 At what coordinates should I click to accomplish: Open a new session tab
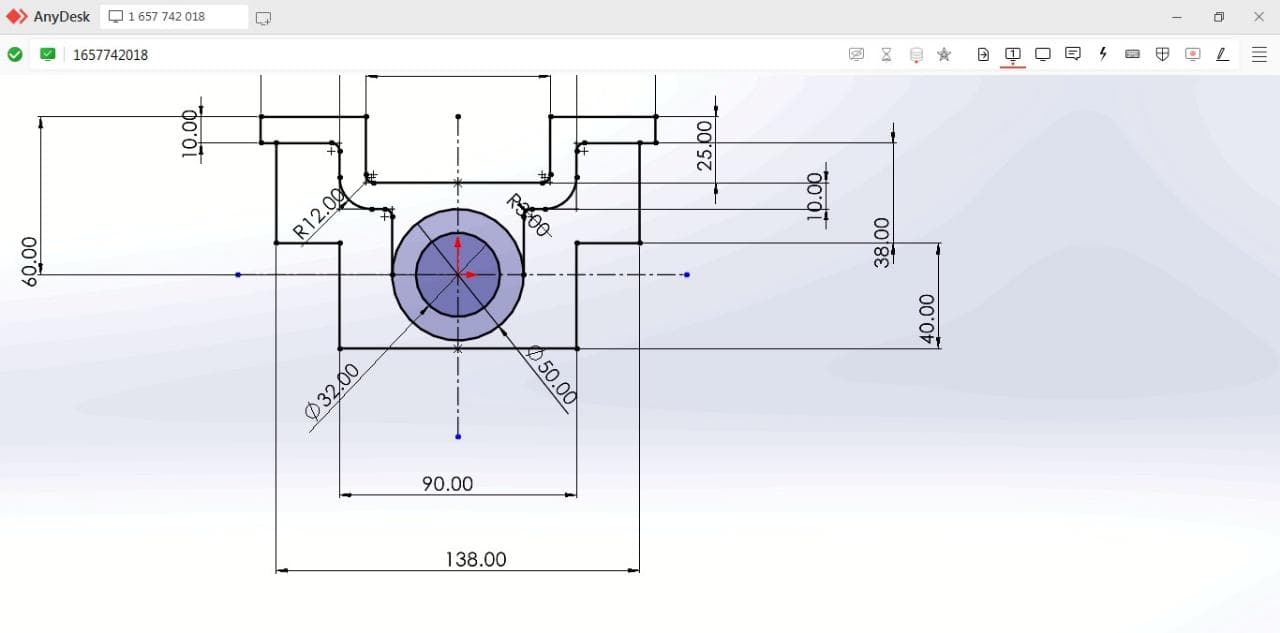[x=263, y=18]
